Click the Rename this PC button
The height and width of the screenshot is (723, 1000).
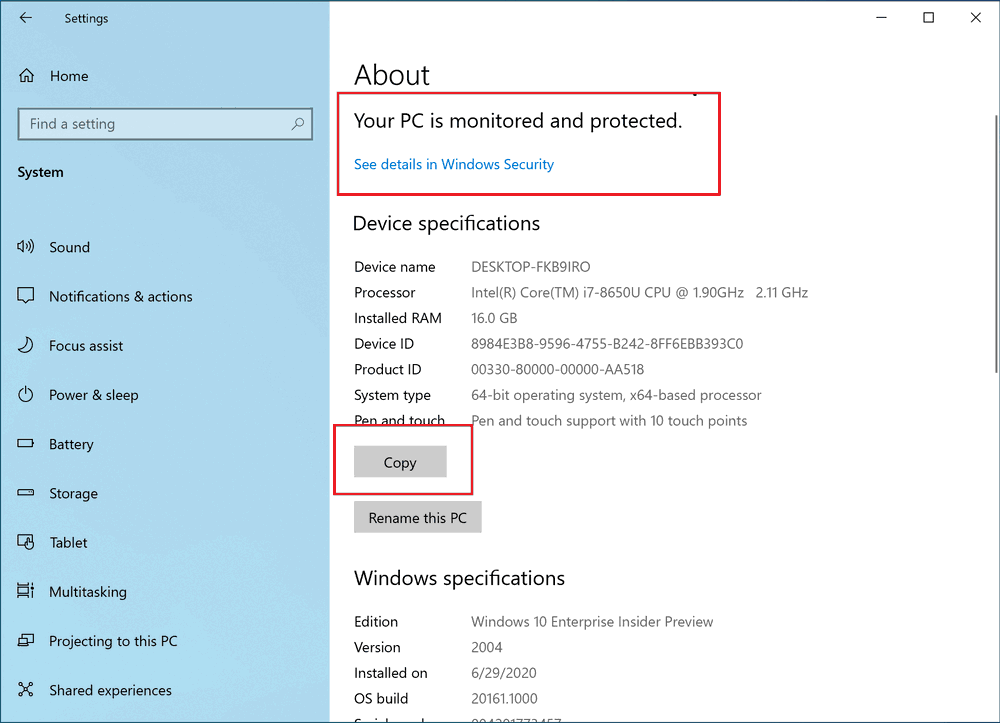click(418, 518)
